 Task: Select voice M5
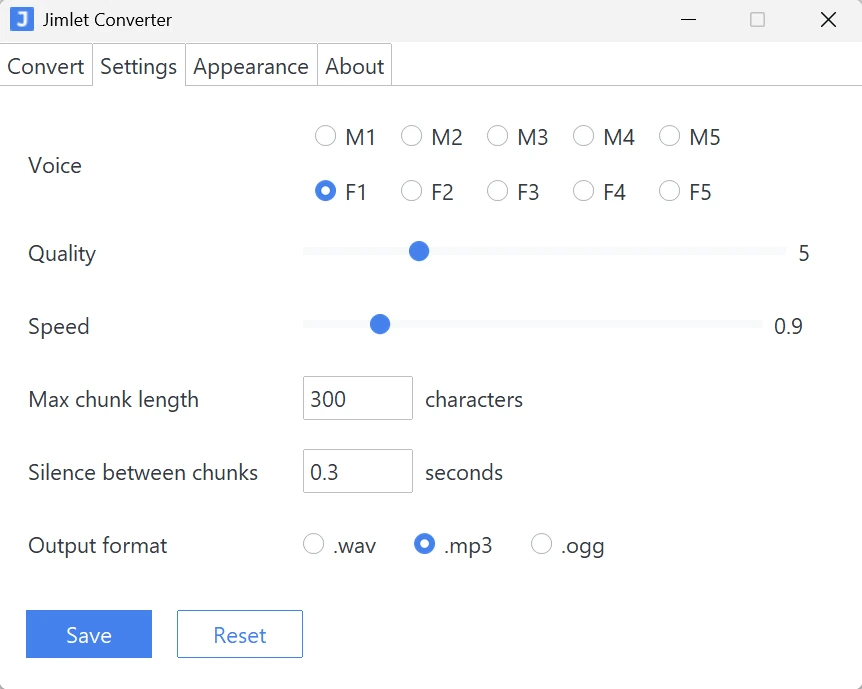tap(669, 136)
